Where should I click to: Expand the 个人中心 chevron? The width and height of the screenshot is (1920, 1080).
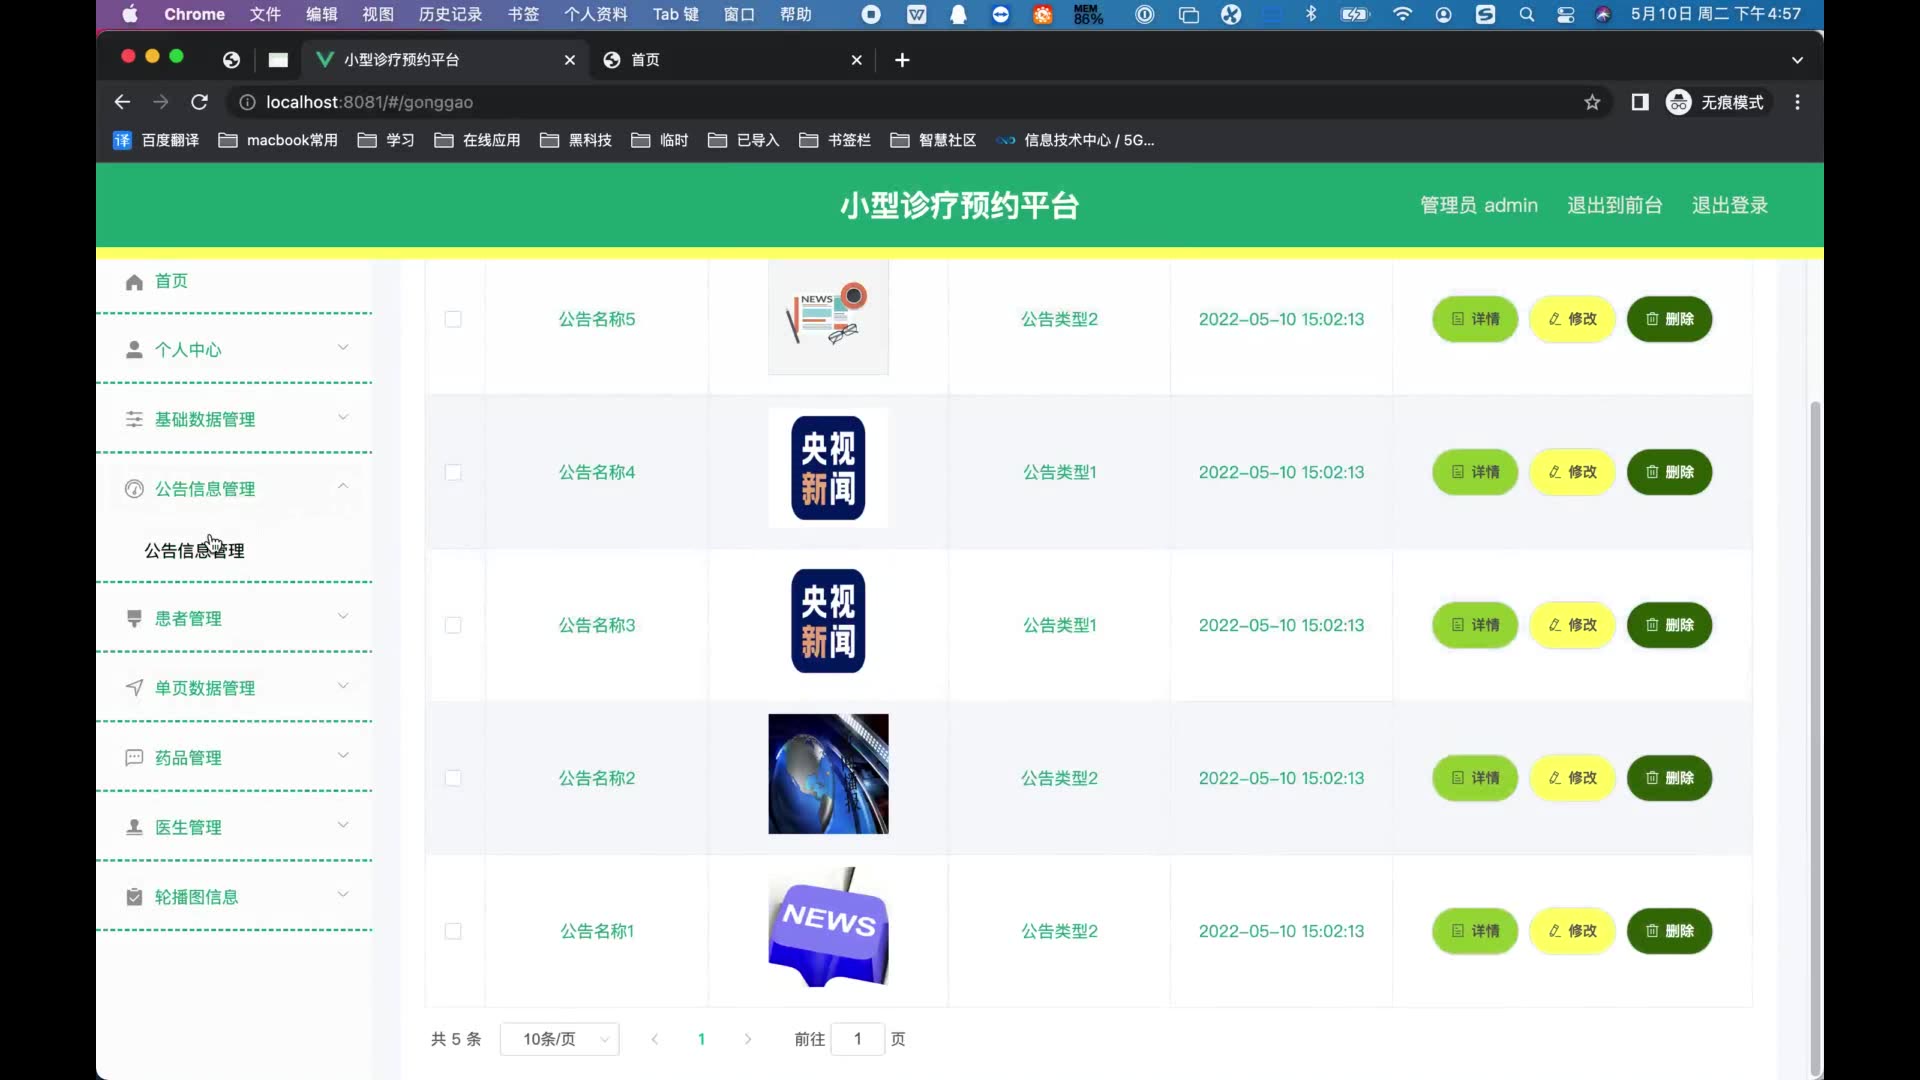click(x=343, y=348)
